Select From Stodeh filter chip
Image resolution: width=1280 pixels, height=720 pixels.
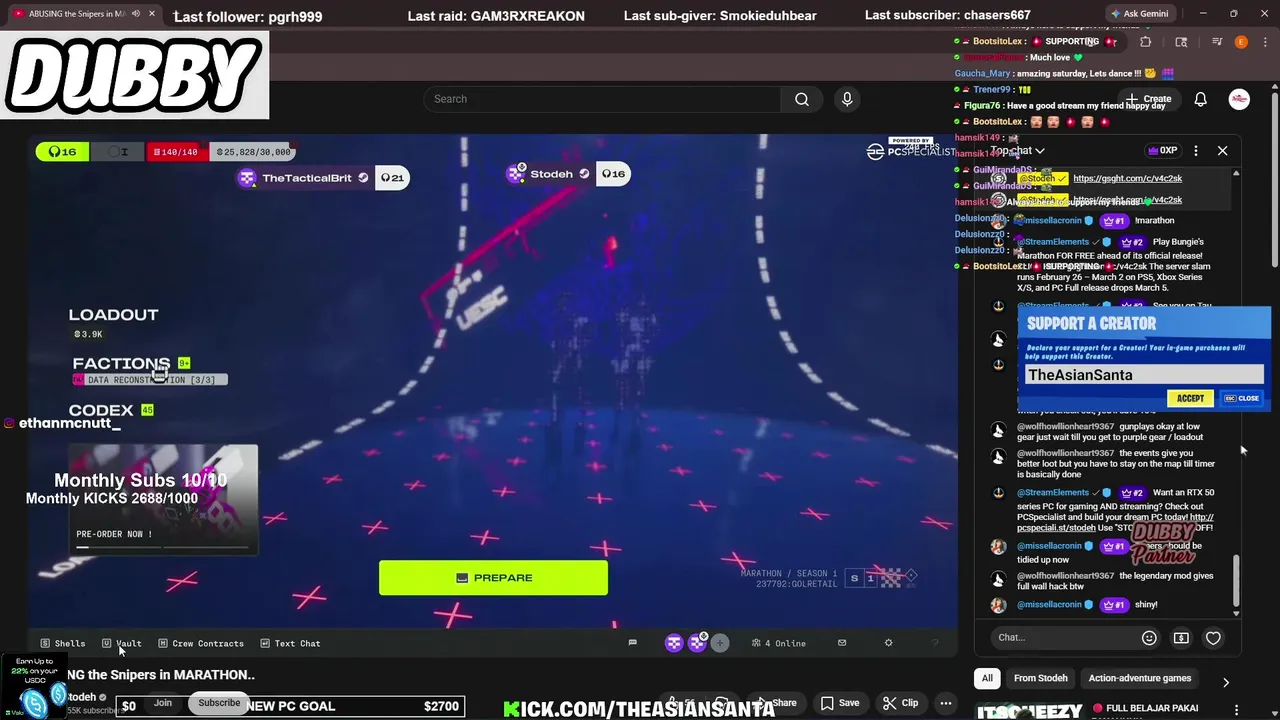tap(1040, 678)
